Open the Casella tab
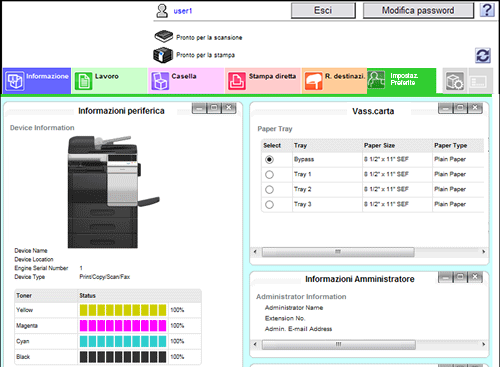This screenshot has height=367, width=500. 186,81
